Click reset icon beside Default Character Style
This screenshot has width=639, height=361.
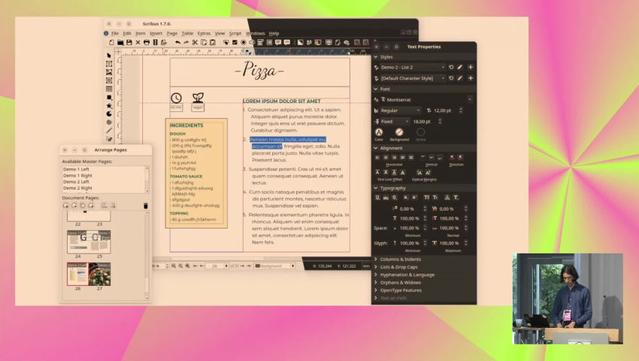[x=451, y=78]
